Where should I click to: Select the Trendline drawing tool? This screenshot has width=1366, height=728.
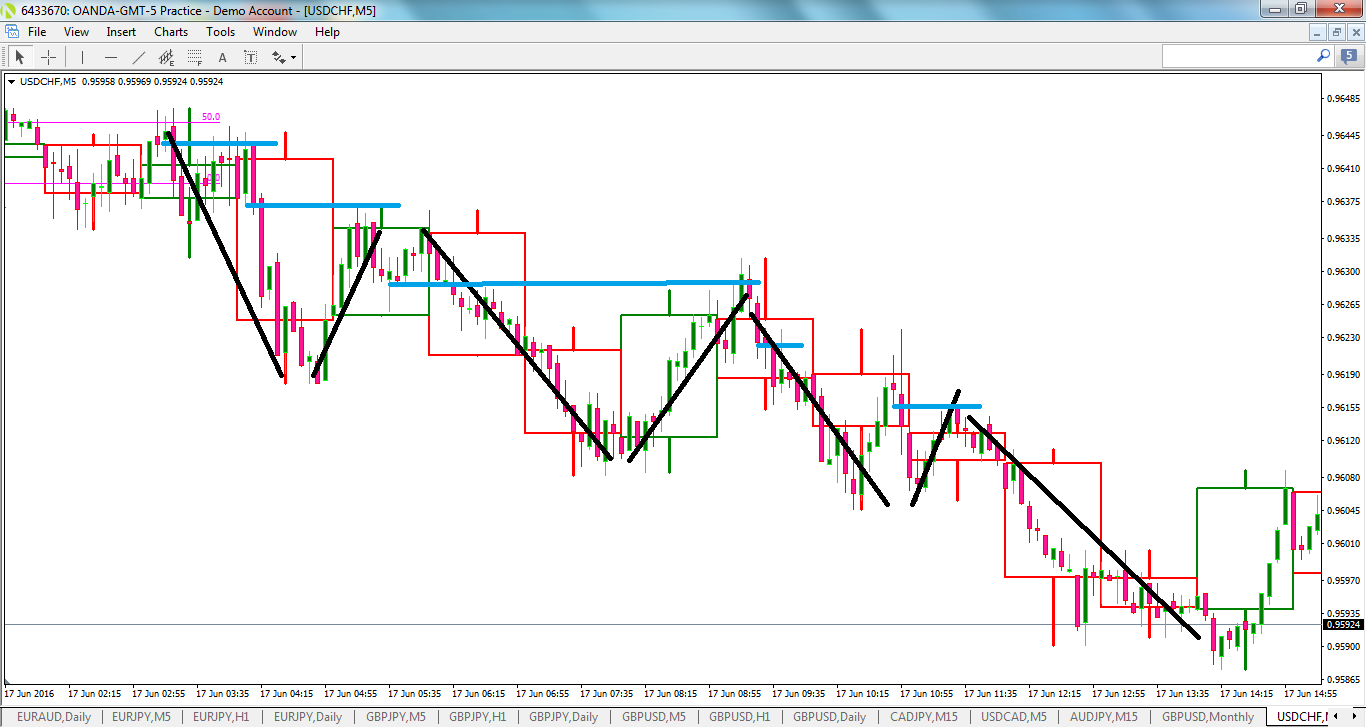coord(137,57)
